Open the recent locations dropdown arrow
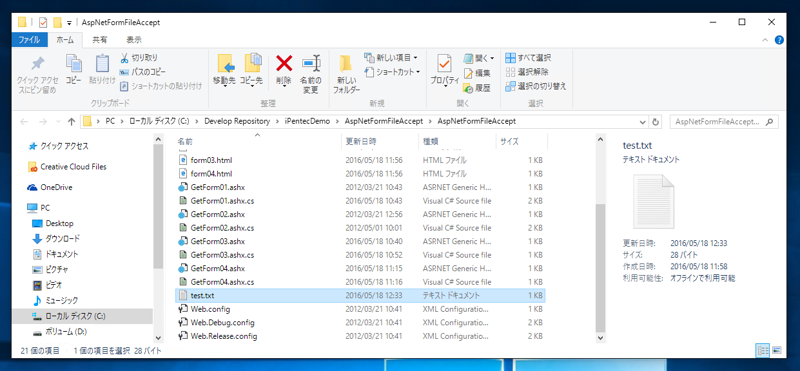The width and height of the screenshot is (800, 371). (x=57, y=122)
